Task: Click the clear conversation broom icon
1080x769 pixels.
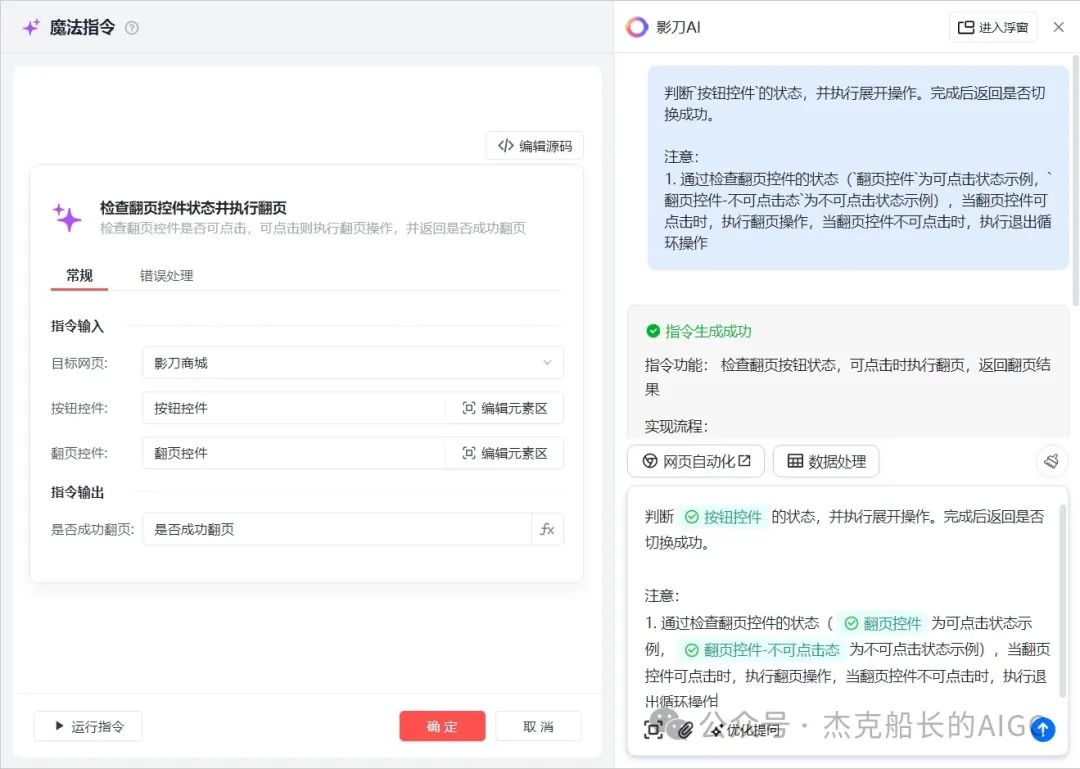Action: click(x=1052, y=461)
